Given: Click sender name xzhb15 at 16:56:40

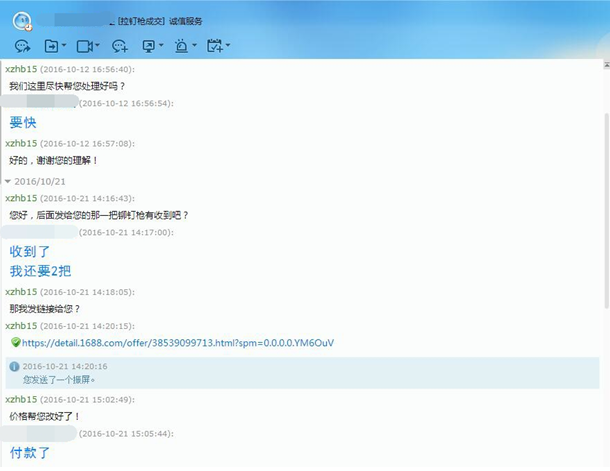Looking at the screenshot, I should click(x=21, y=70).
